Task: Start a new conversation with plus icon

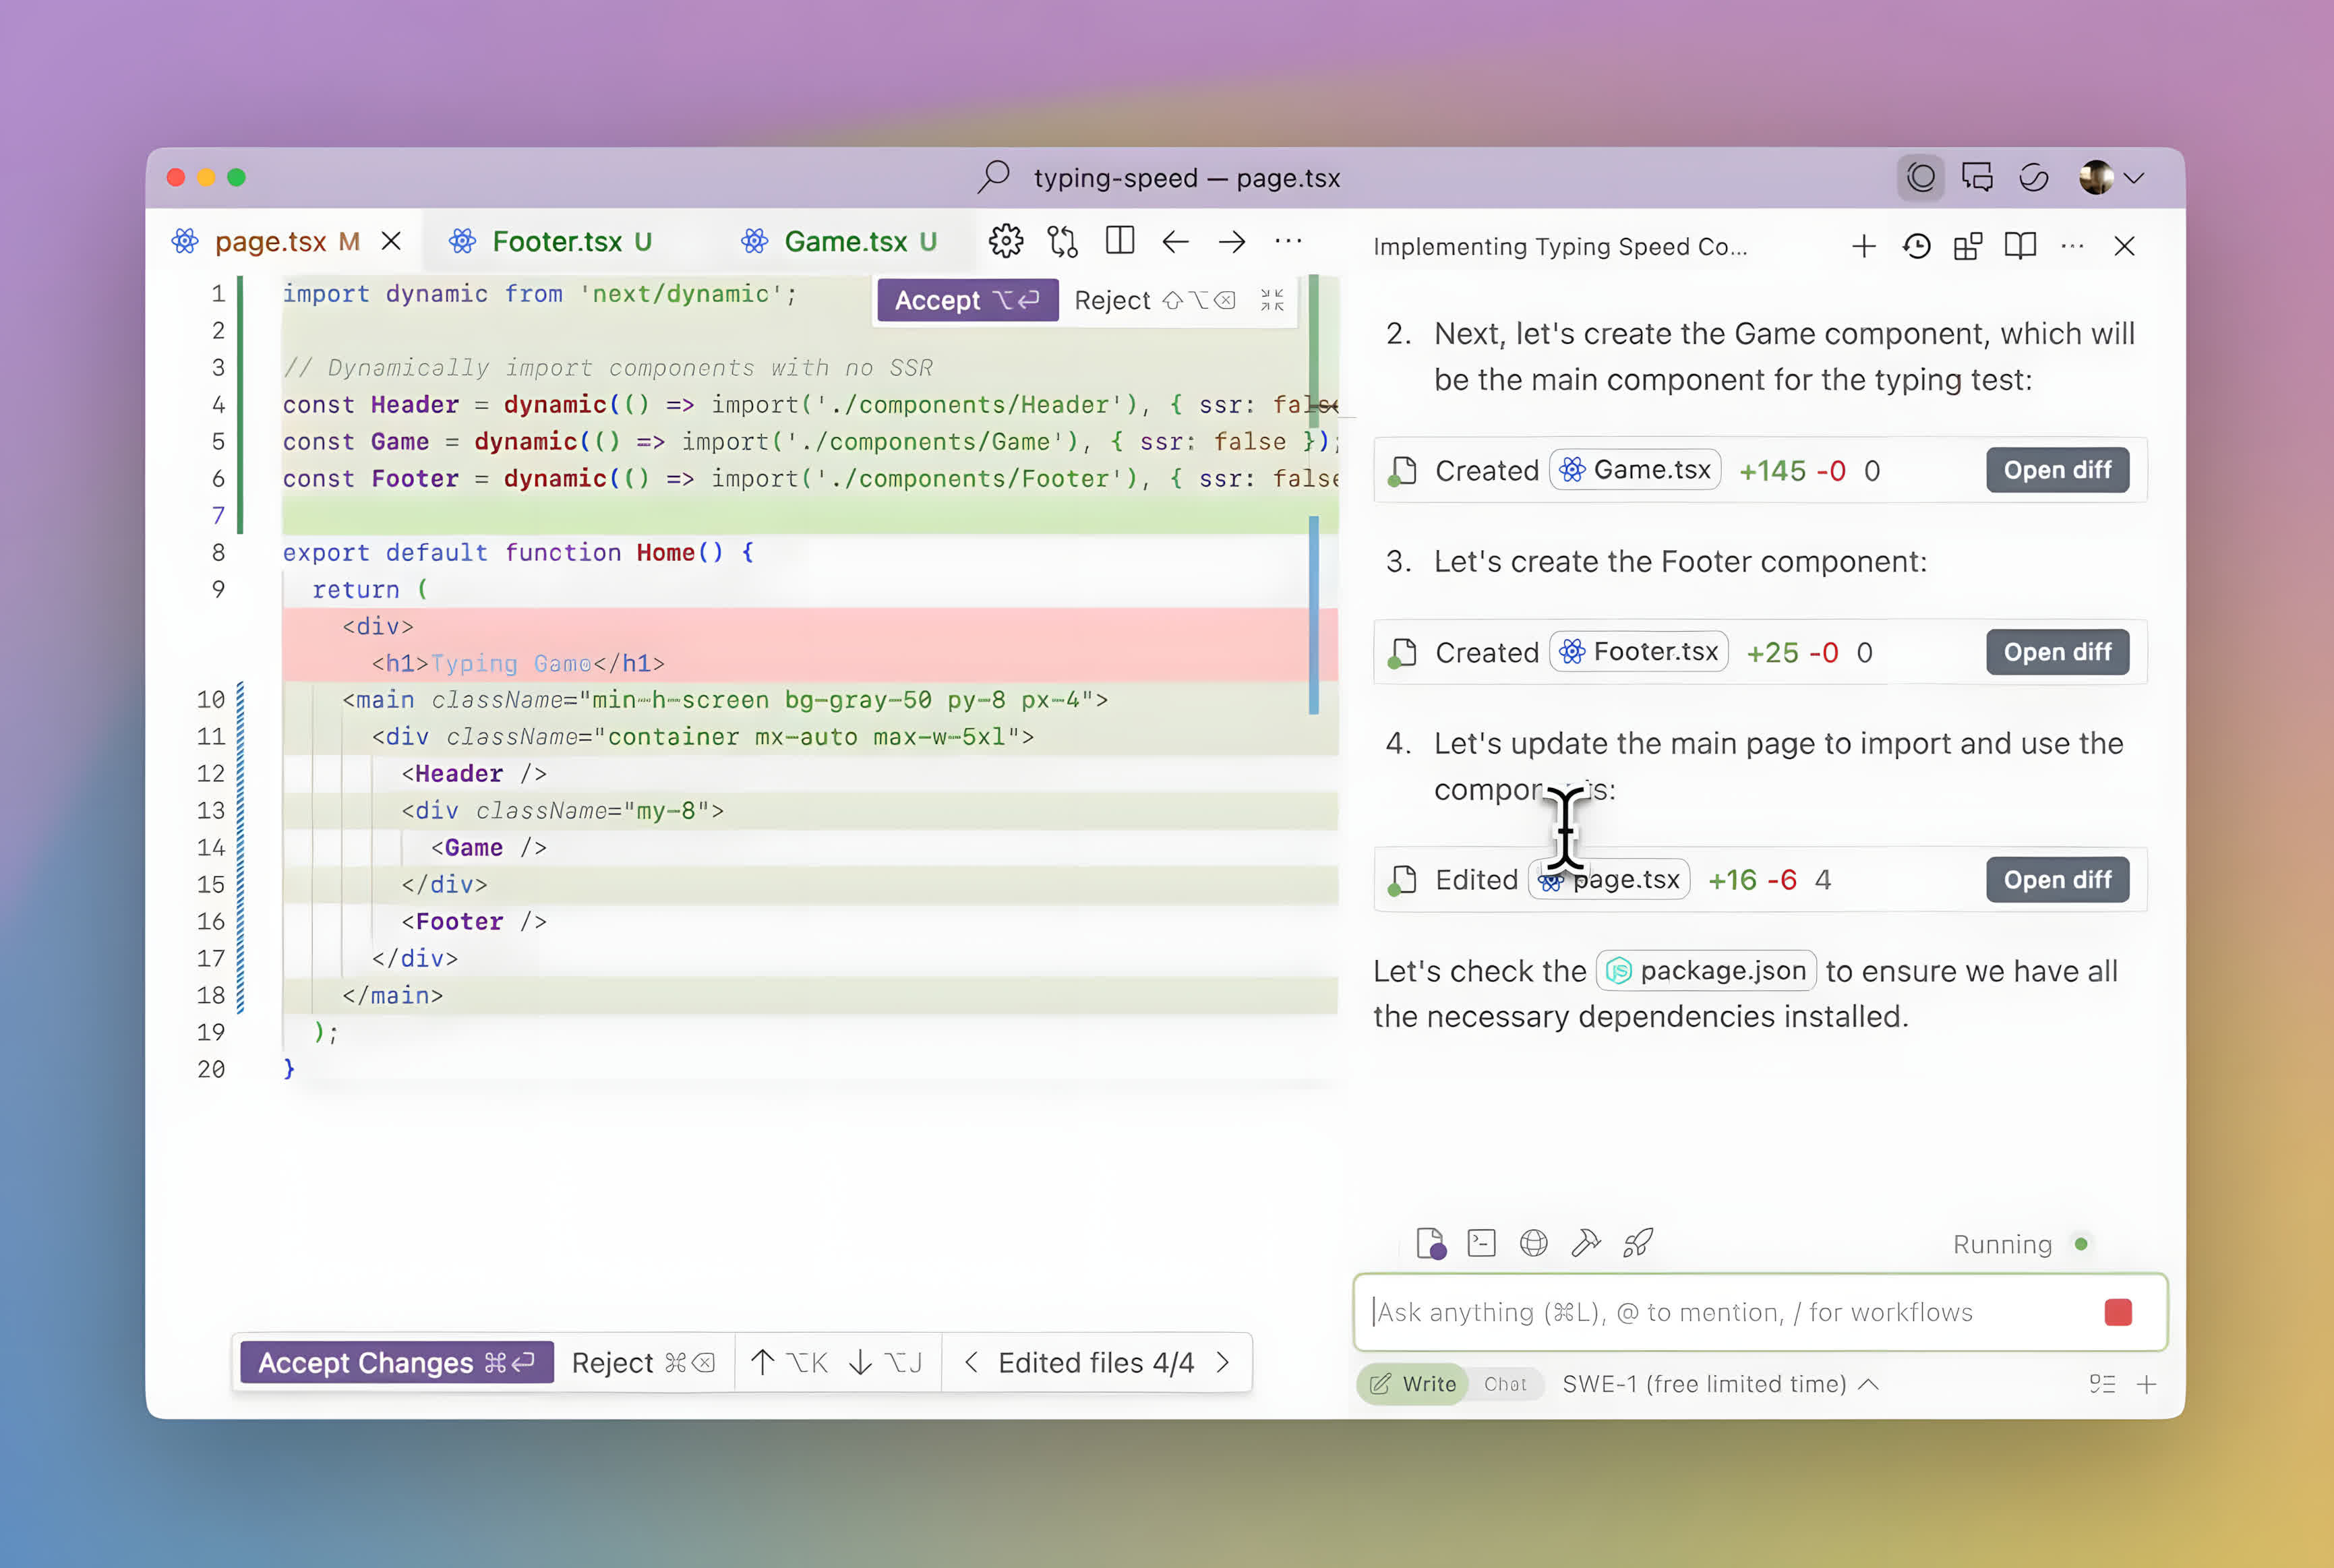Action: (1863, 246)
